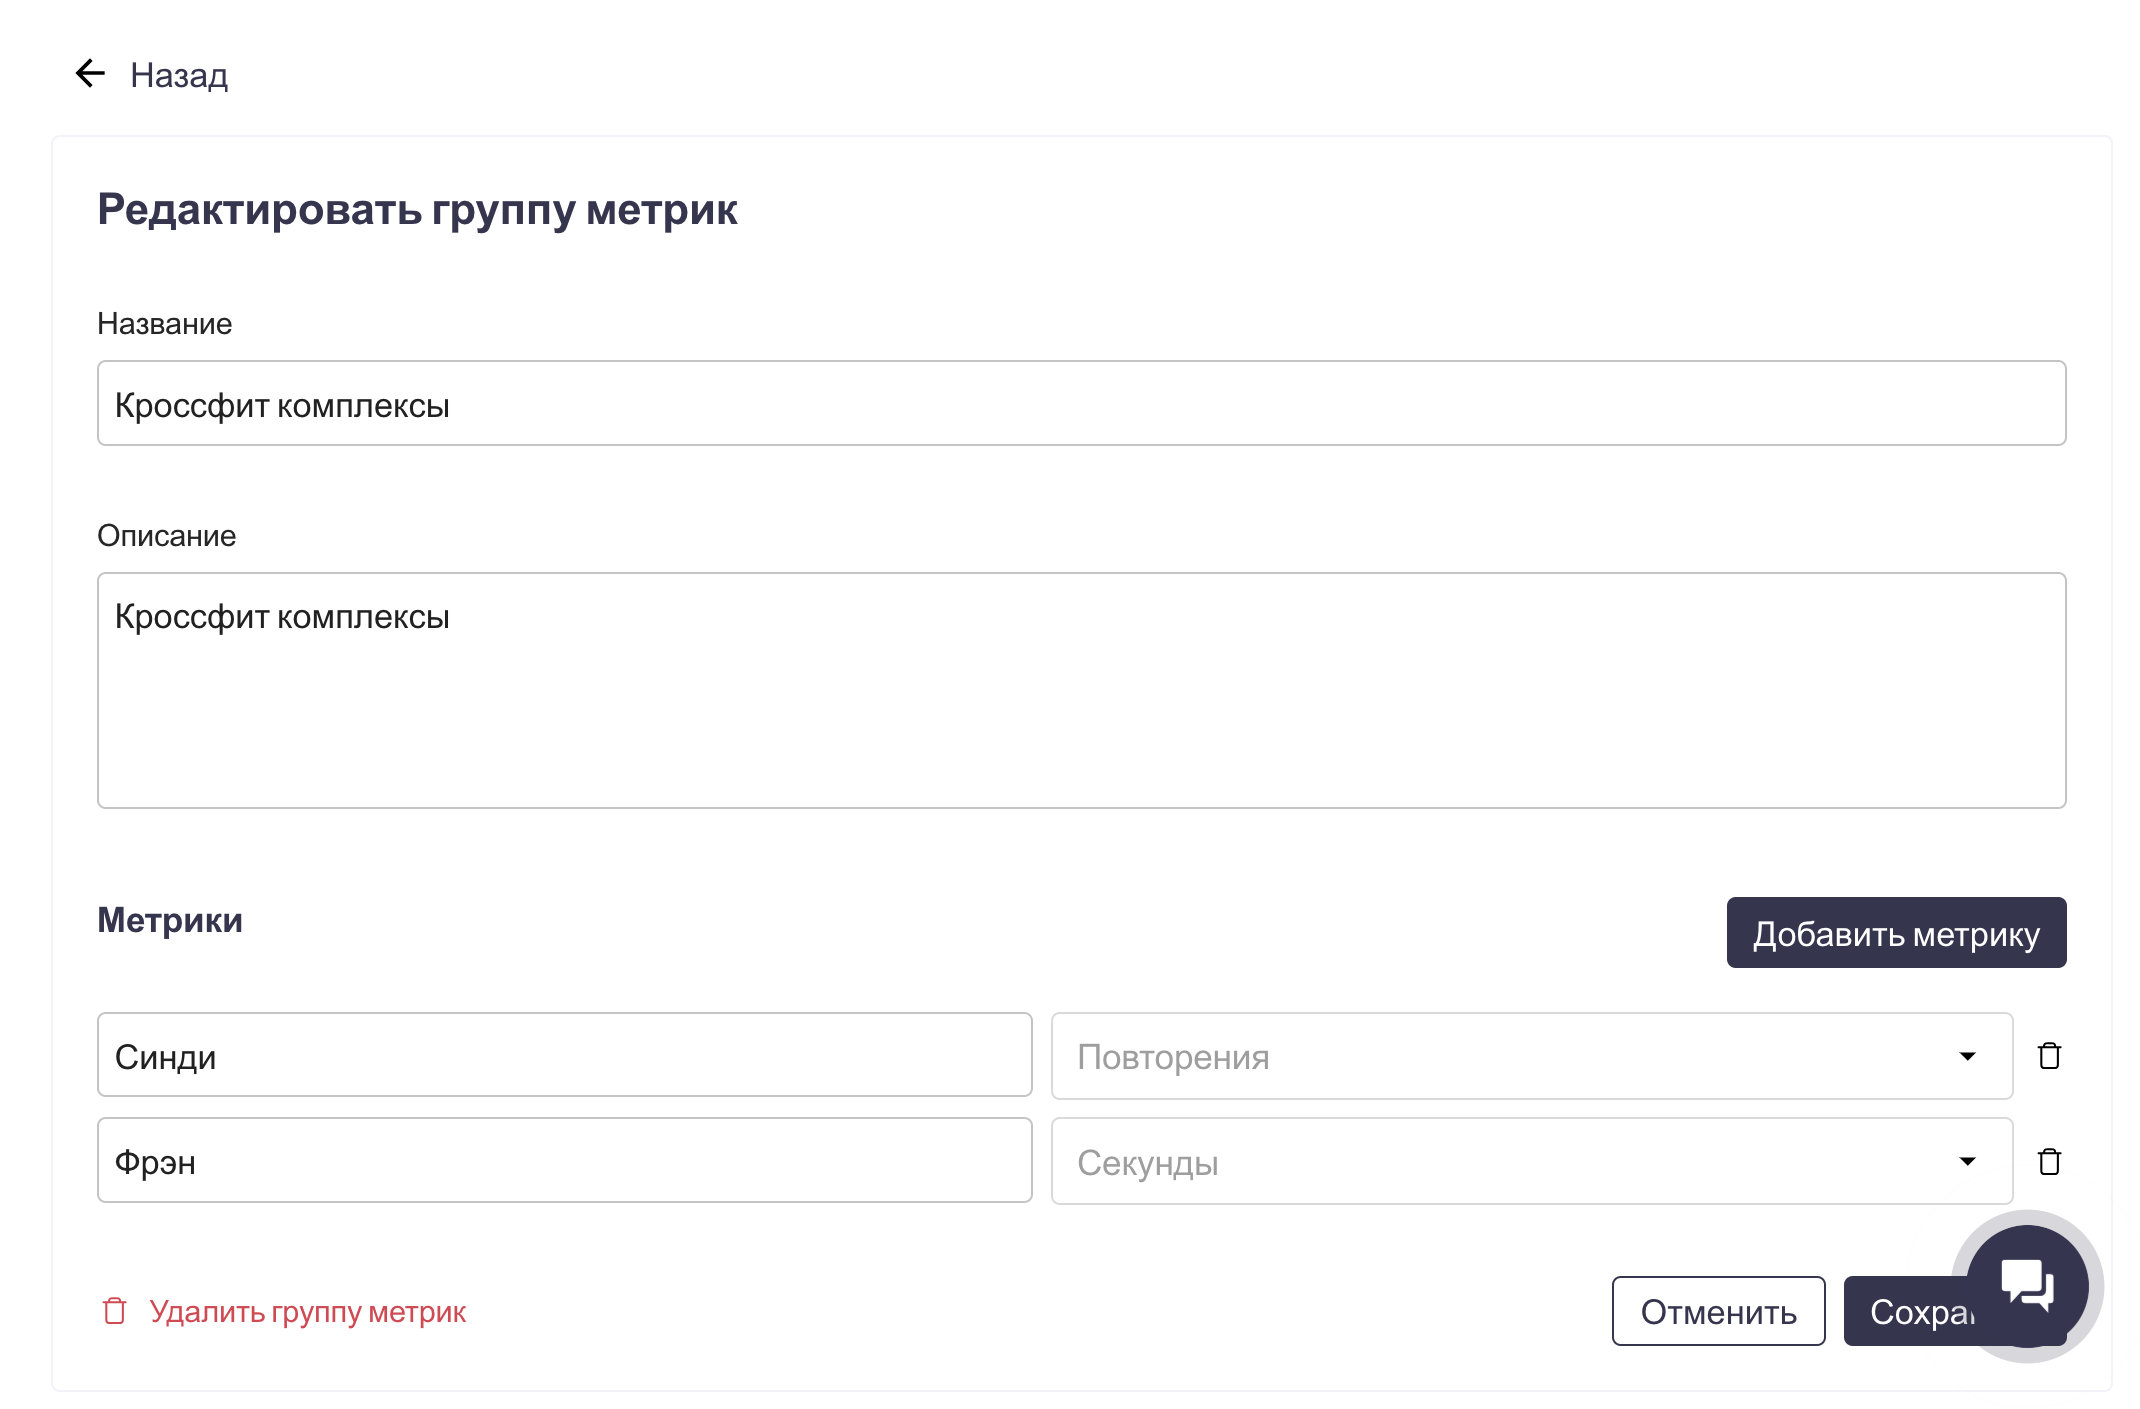Click the Редактировать группу метрик heading
The image size is (2140, 1409).
tap(417, 210)
